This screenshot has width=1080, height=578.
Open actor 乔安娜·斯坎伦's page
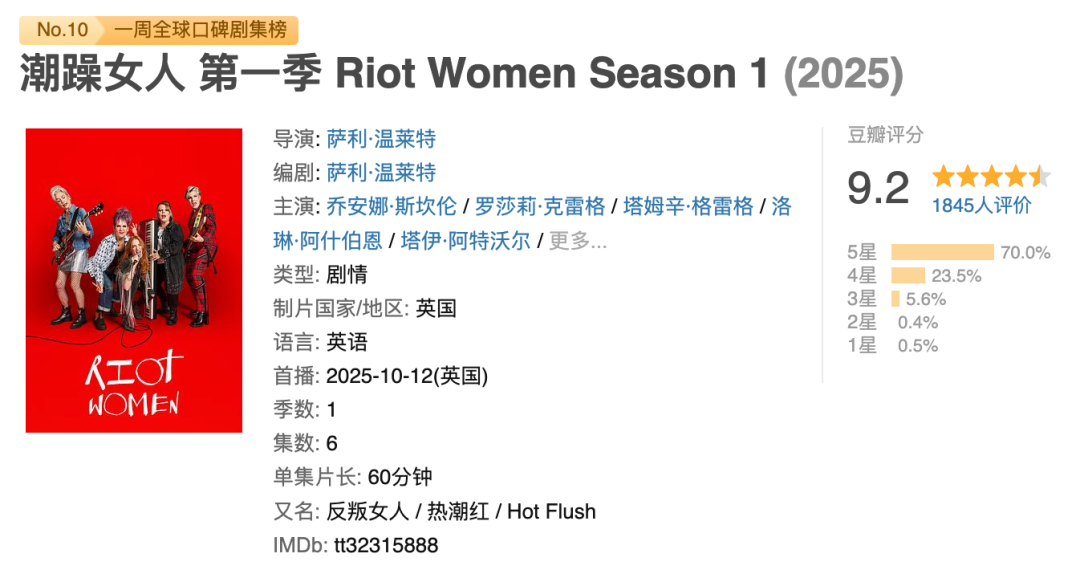pos(391,207)
